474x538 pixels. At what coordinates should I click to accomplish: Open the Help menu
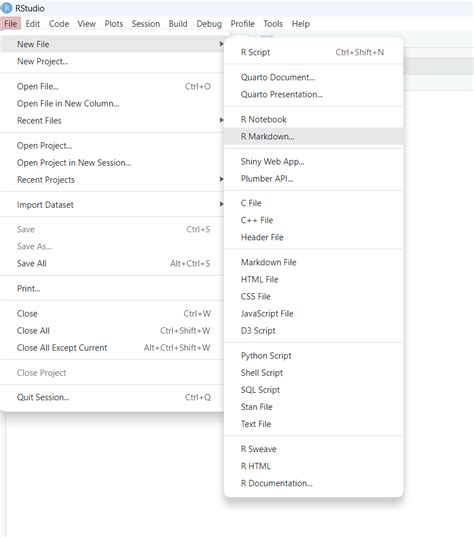301,24
